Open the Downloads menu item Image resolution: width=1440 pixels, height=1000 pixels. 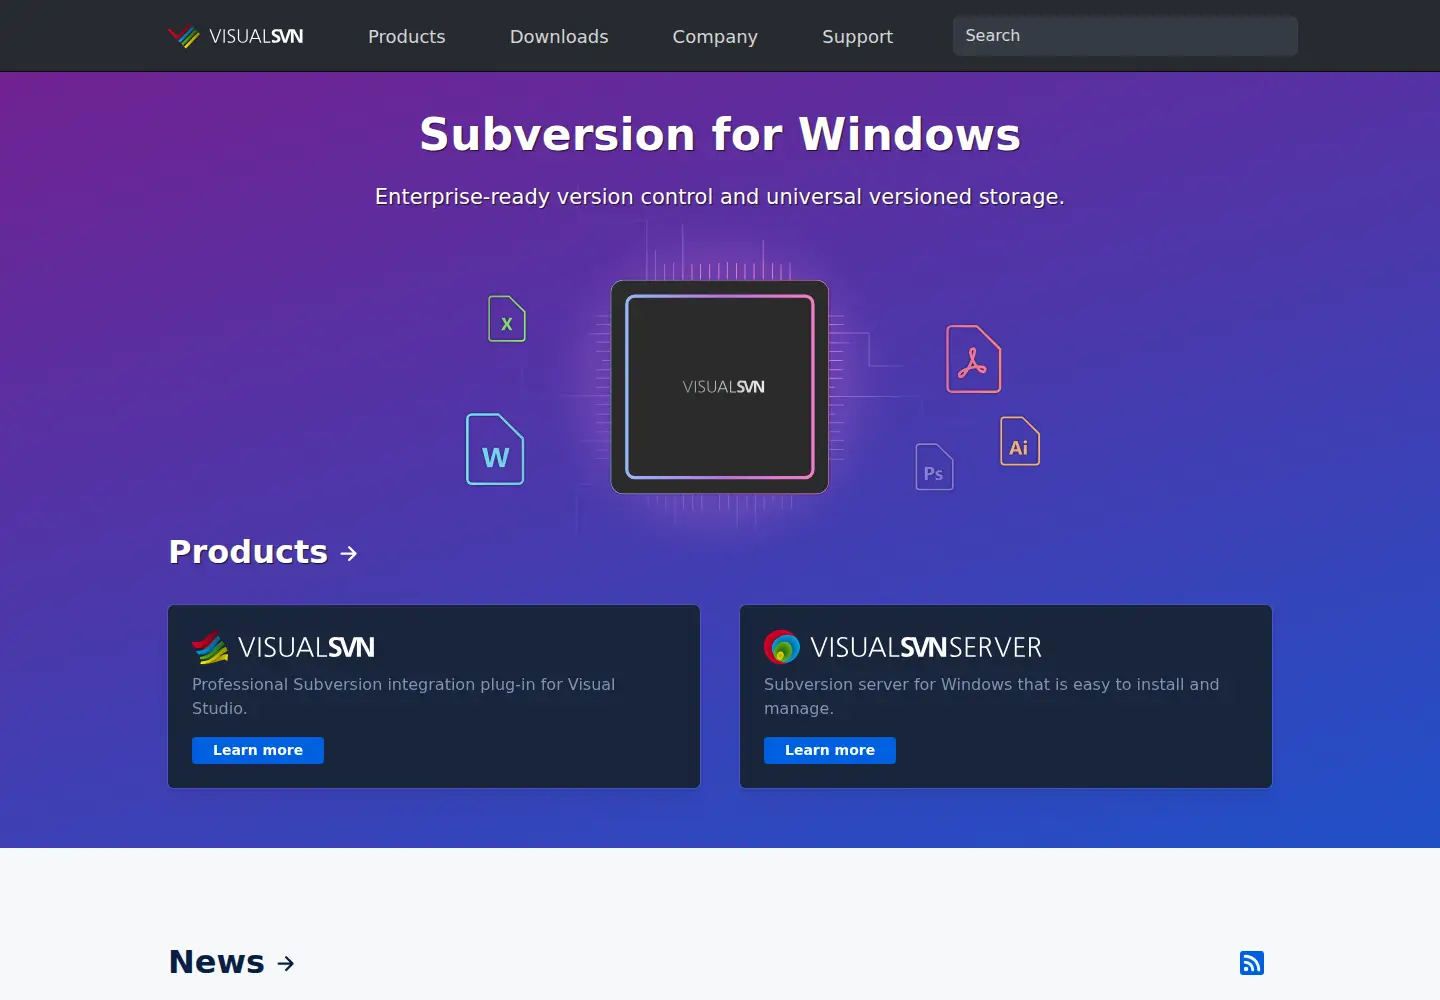coord(559,36)
